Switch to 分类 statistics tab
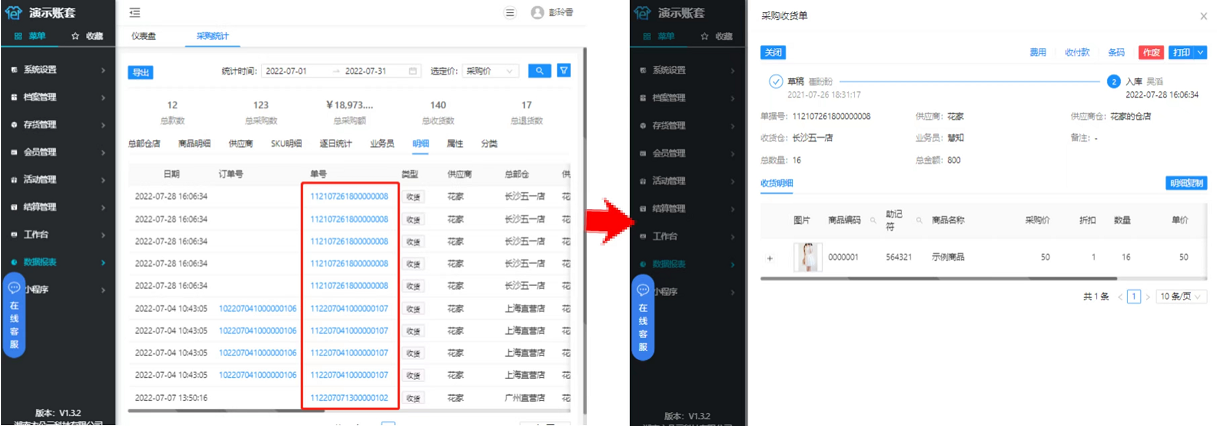The height and width of the screenshot is (426, 1217). (x=489, y=143)
